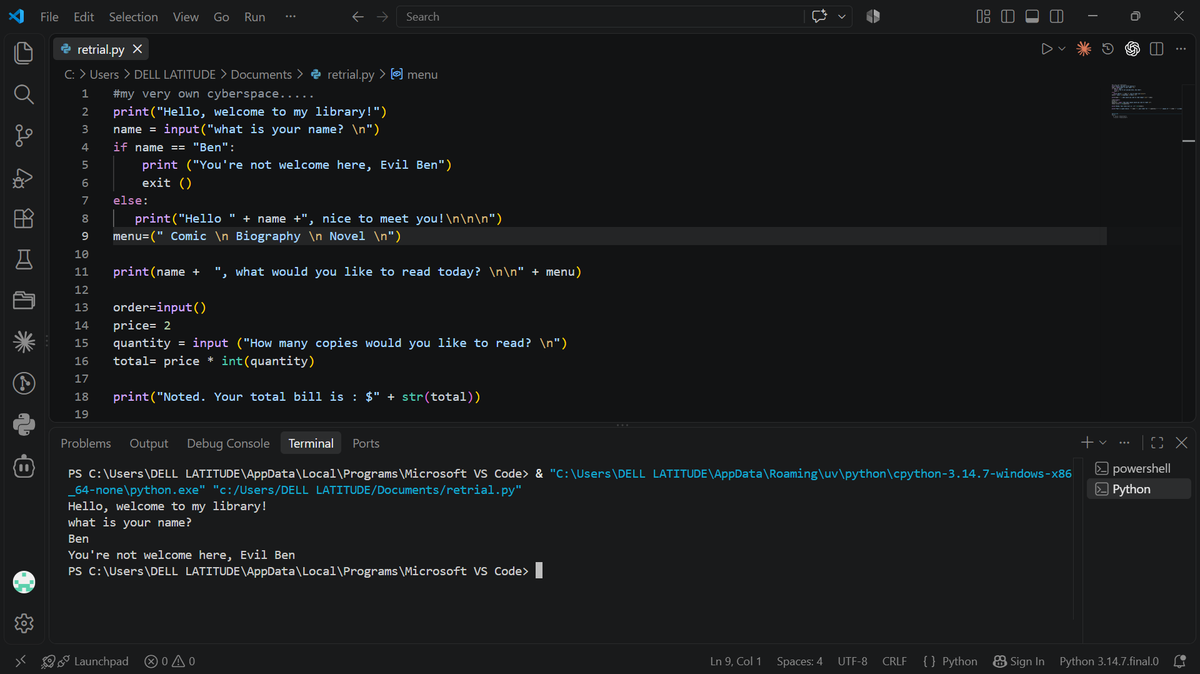The width and height of the screenshot is (1200, 674).
Task: Select the retrial.py editor tab
Action: click(x=100, y=49)
